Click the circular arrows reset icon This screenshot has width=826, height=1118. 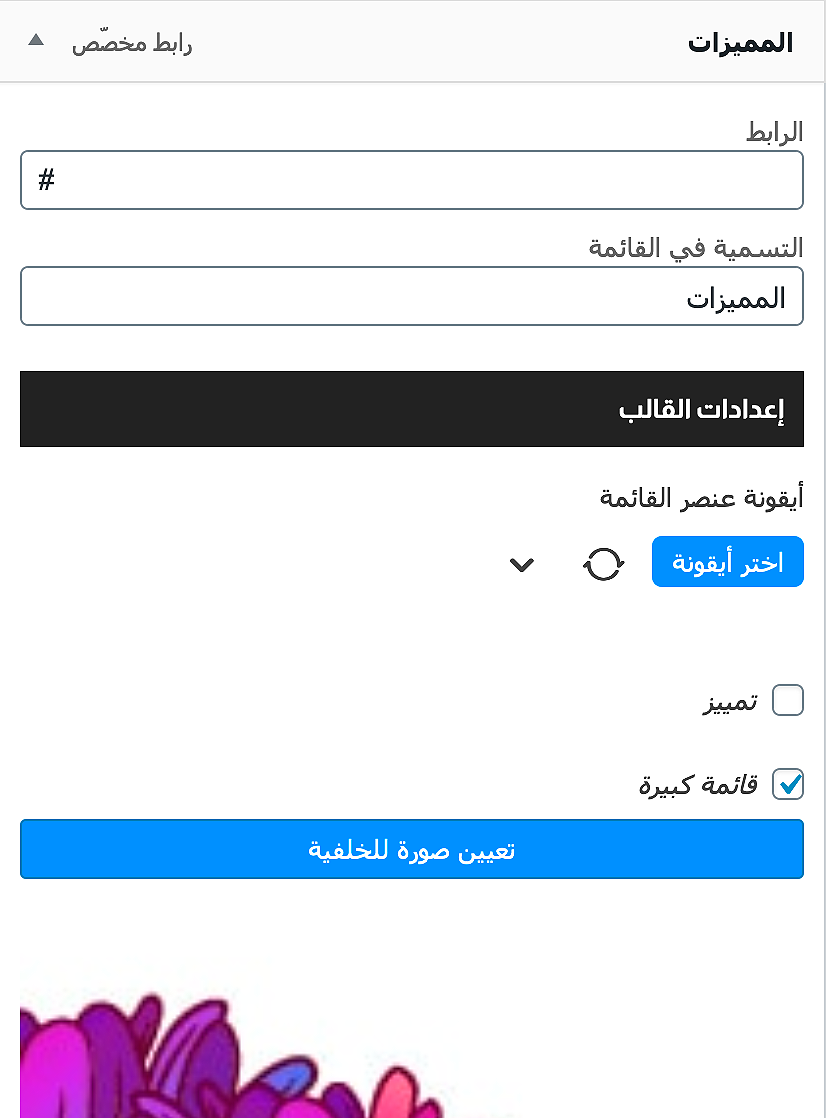click(x=603, y=564)
